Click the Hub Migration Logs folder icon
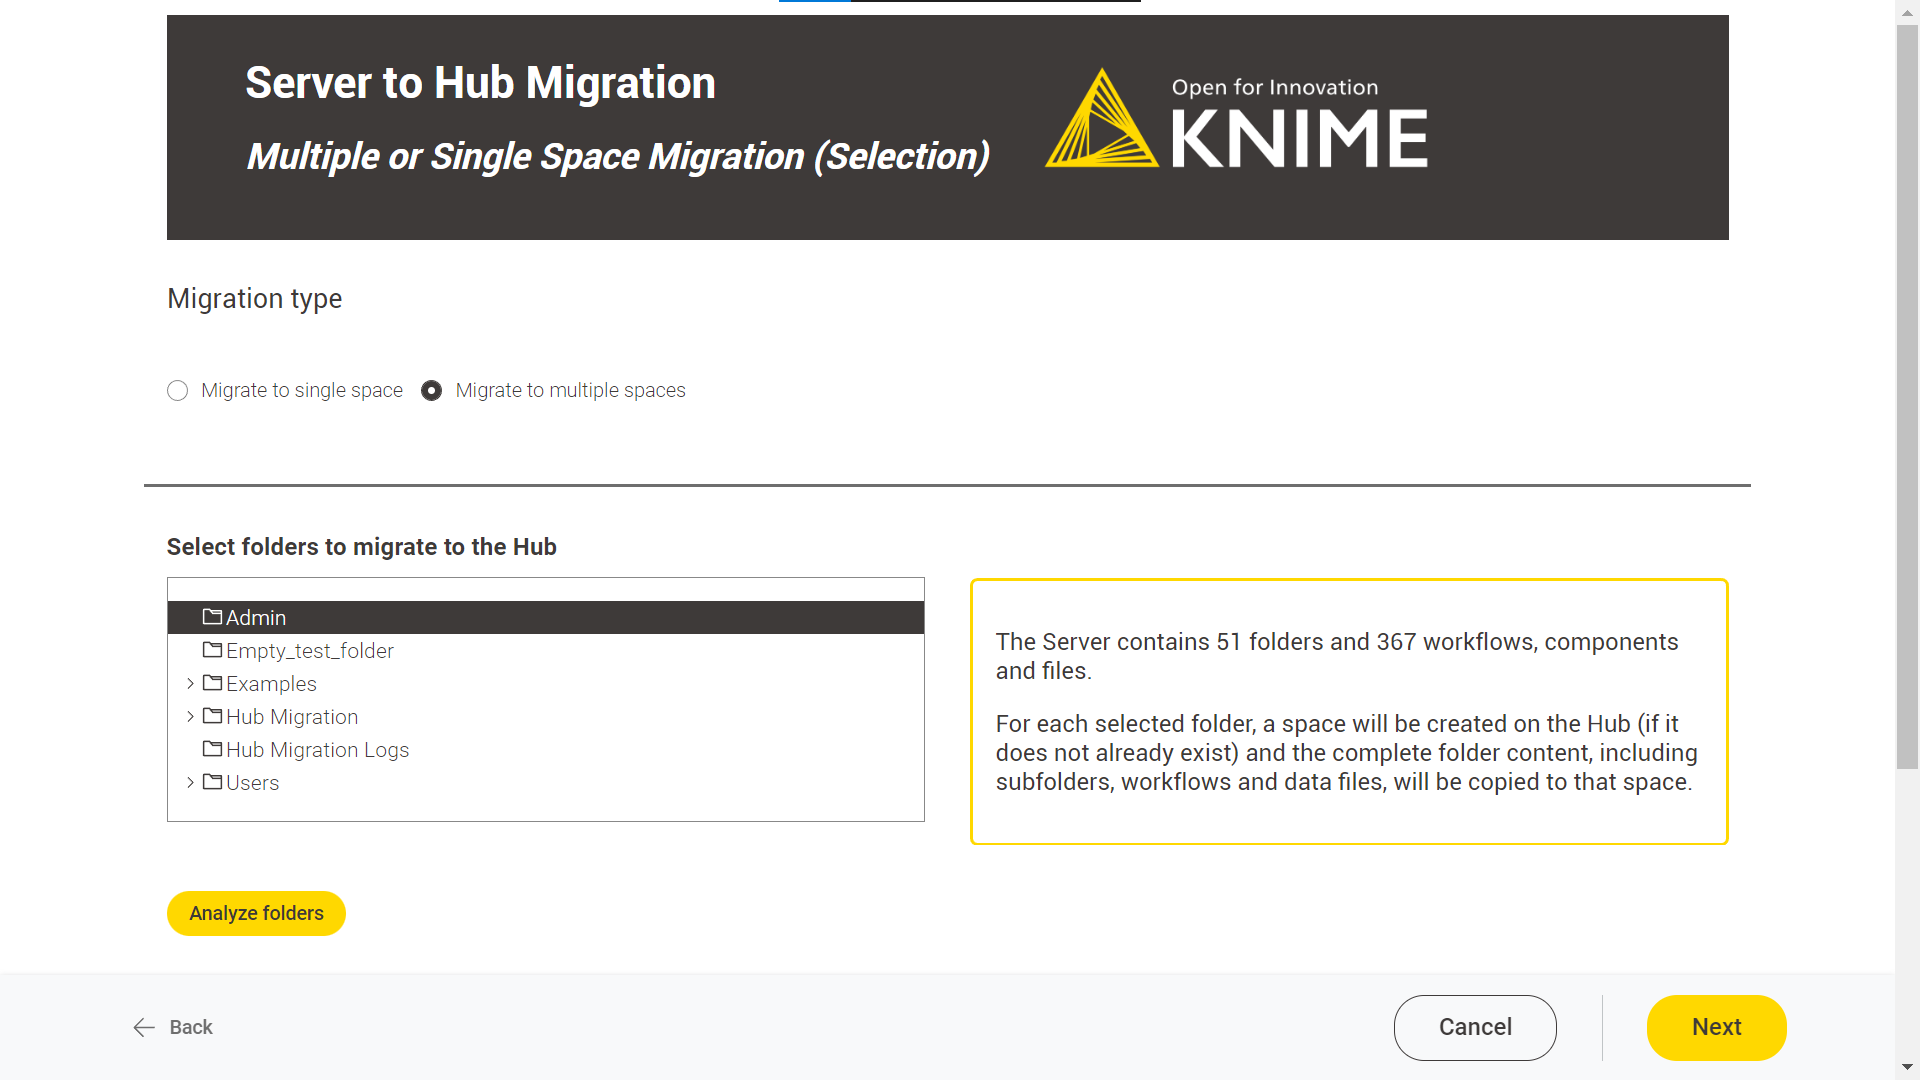The height and width of the screenshot is (1080, 1920). 212,749
